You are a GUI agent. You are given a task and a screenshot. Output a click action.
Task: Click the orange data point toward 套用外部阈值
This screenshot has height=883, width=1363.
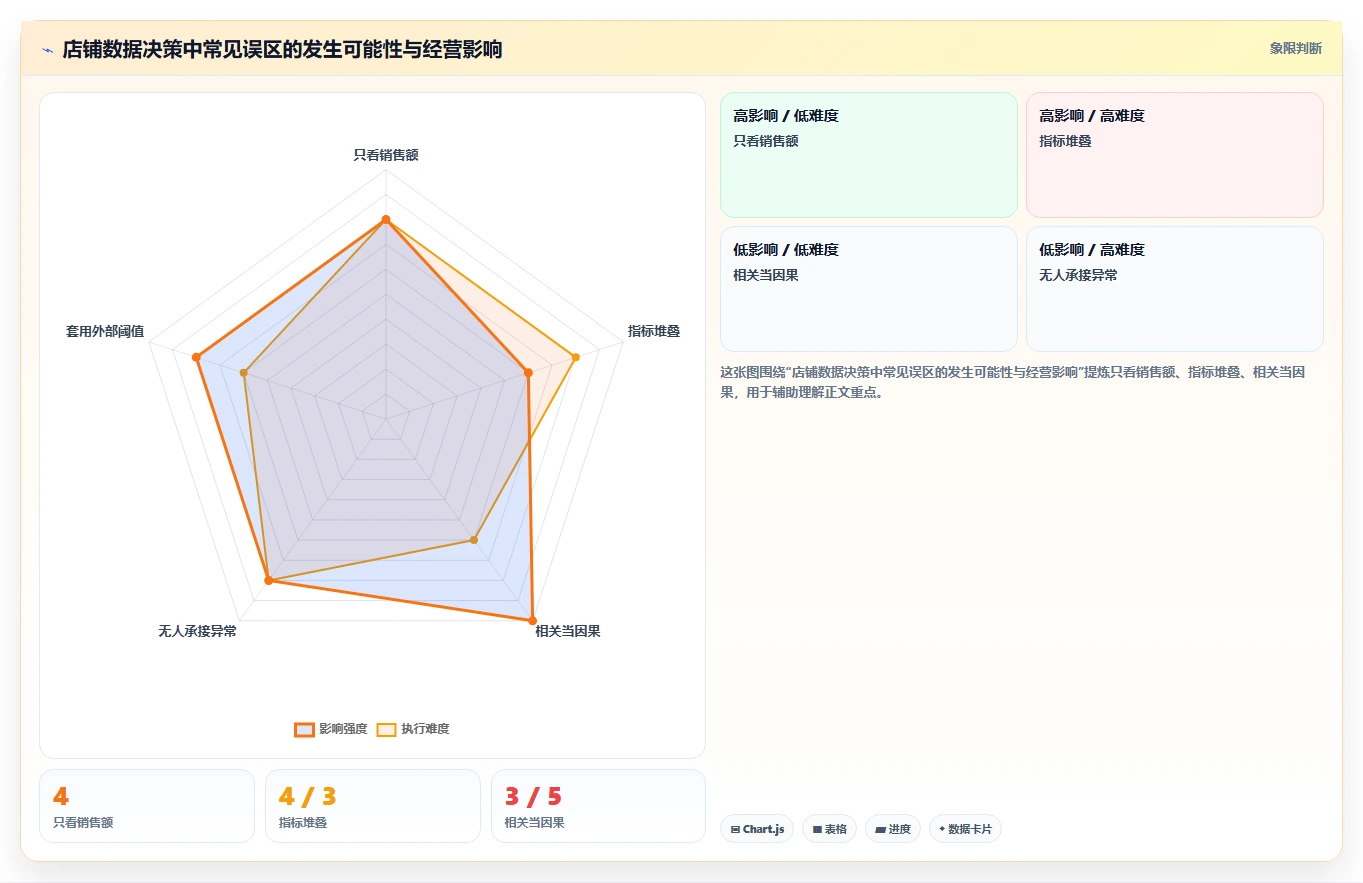click(197, 357)
